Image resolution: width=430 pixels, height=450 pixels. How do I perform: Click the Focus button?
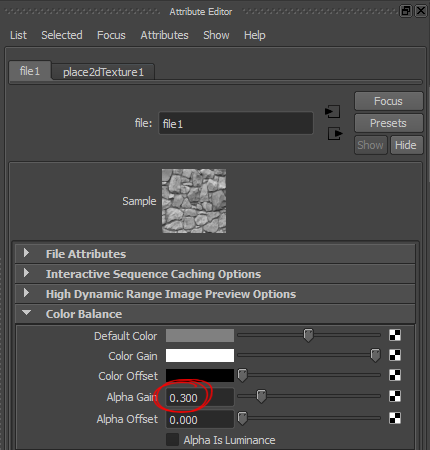(389, 101)
